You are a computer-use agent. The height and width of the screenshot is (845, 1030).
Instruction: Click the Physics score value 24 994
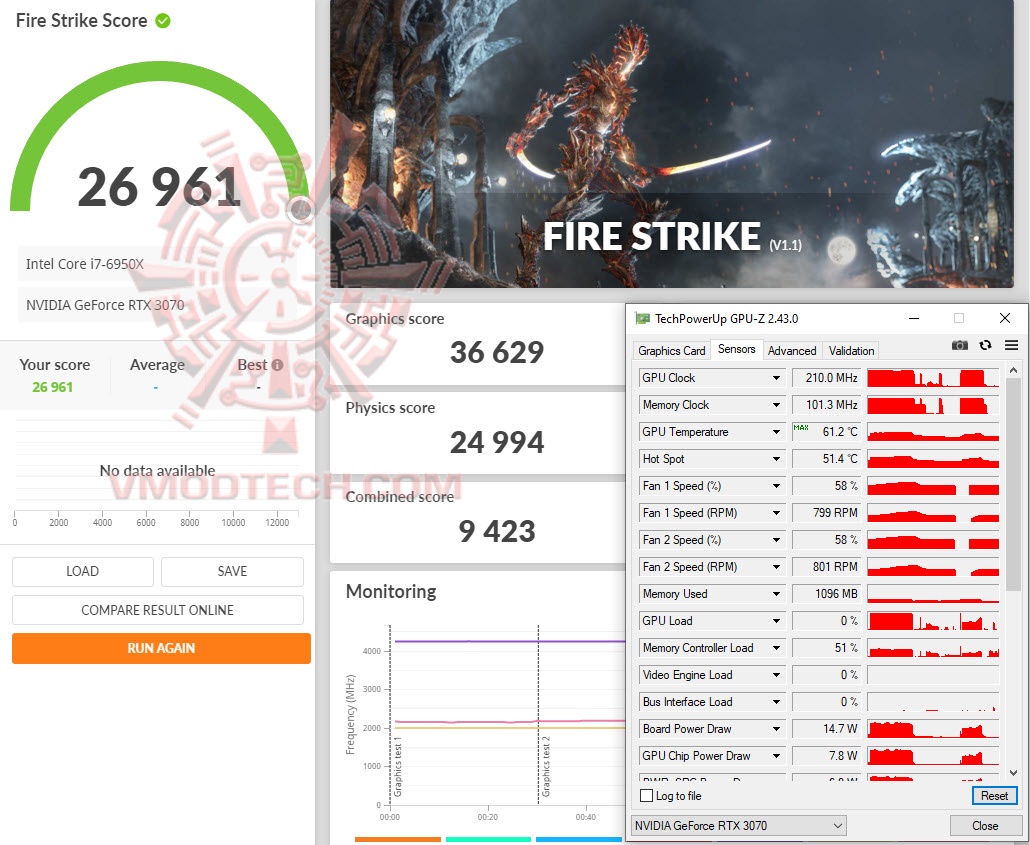pyautogui.click(x=497, y=442)
